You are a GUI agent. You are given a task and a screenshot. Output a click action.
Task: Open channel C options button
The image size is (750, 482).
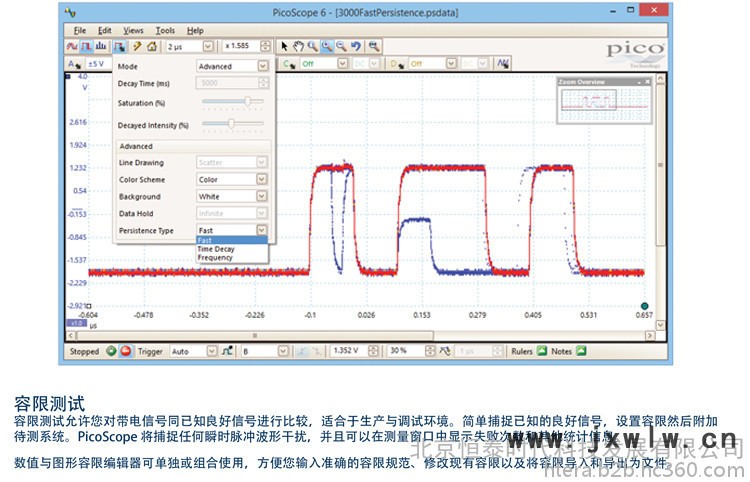coord(289,64)
